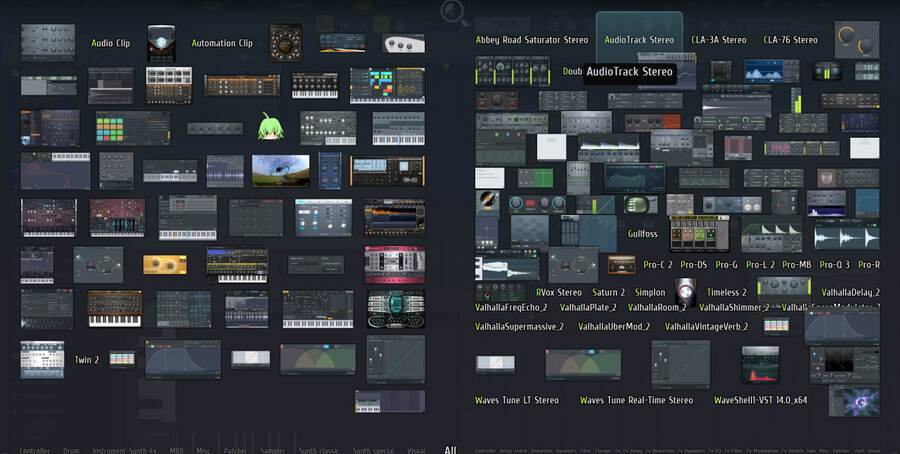Choose the green-haired anime character plugin thumbnail
The width and height of the screenshot is (900, 454).
(x=270, y=127)
